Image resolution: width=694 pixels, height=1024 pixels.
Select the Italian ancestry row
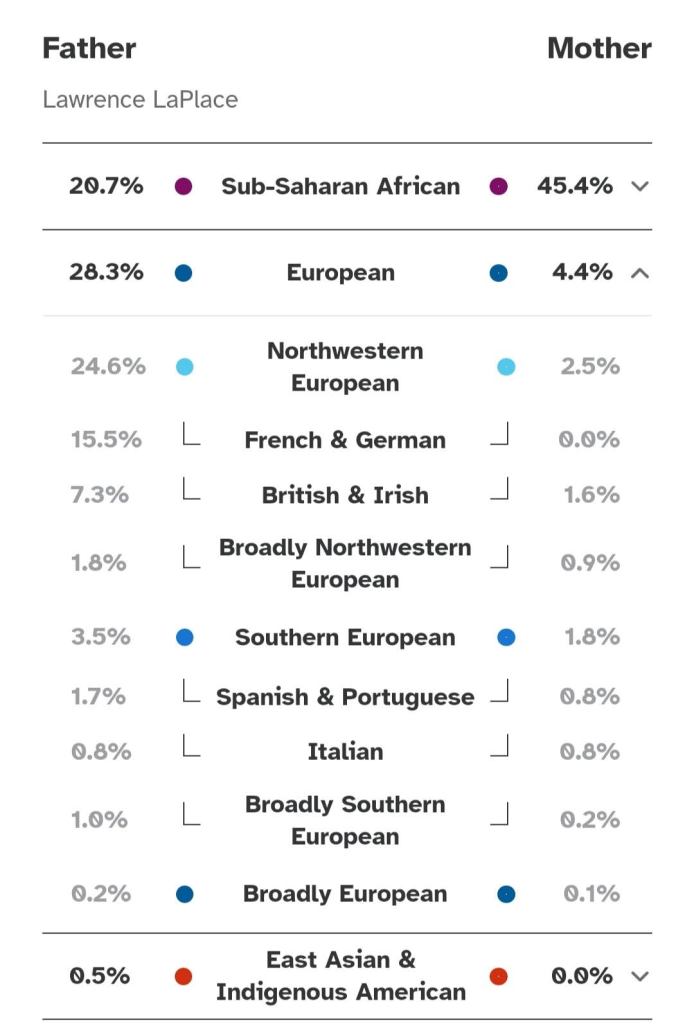point(345,751)
